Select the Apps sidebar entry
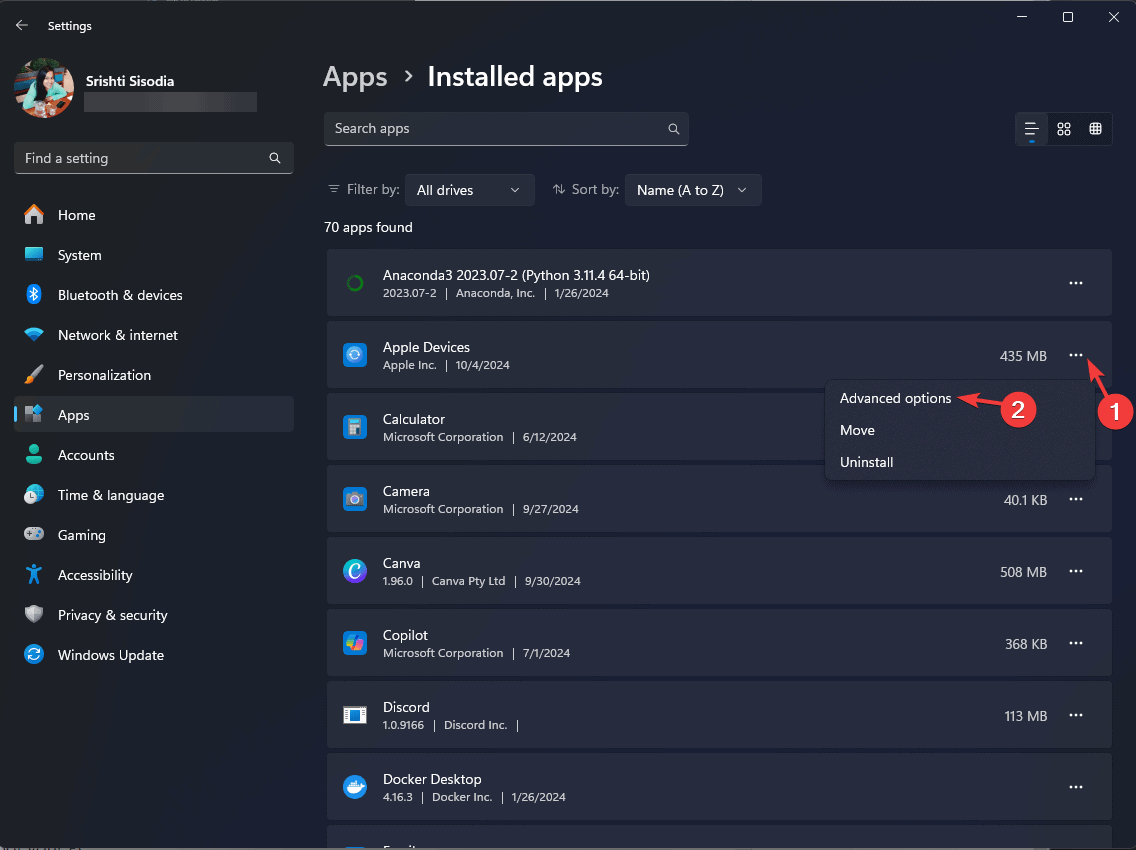The width and height of the screenshot is (1136, 850). [x=154, y=414]
